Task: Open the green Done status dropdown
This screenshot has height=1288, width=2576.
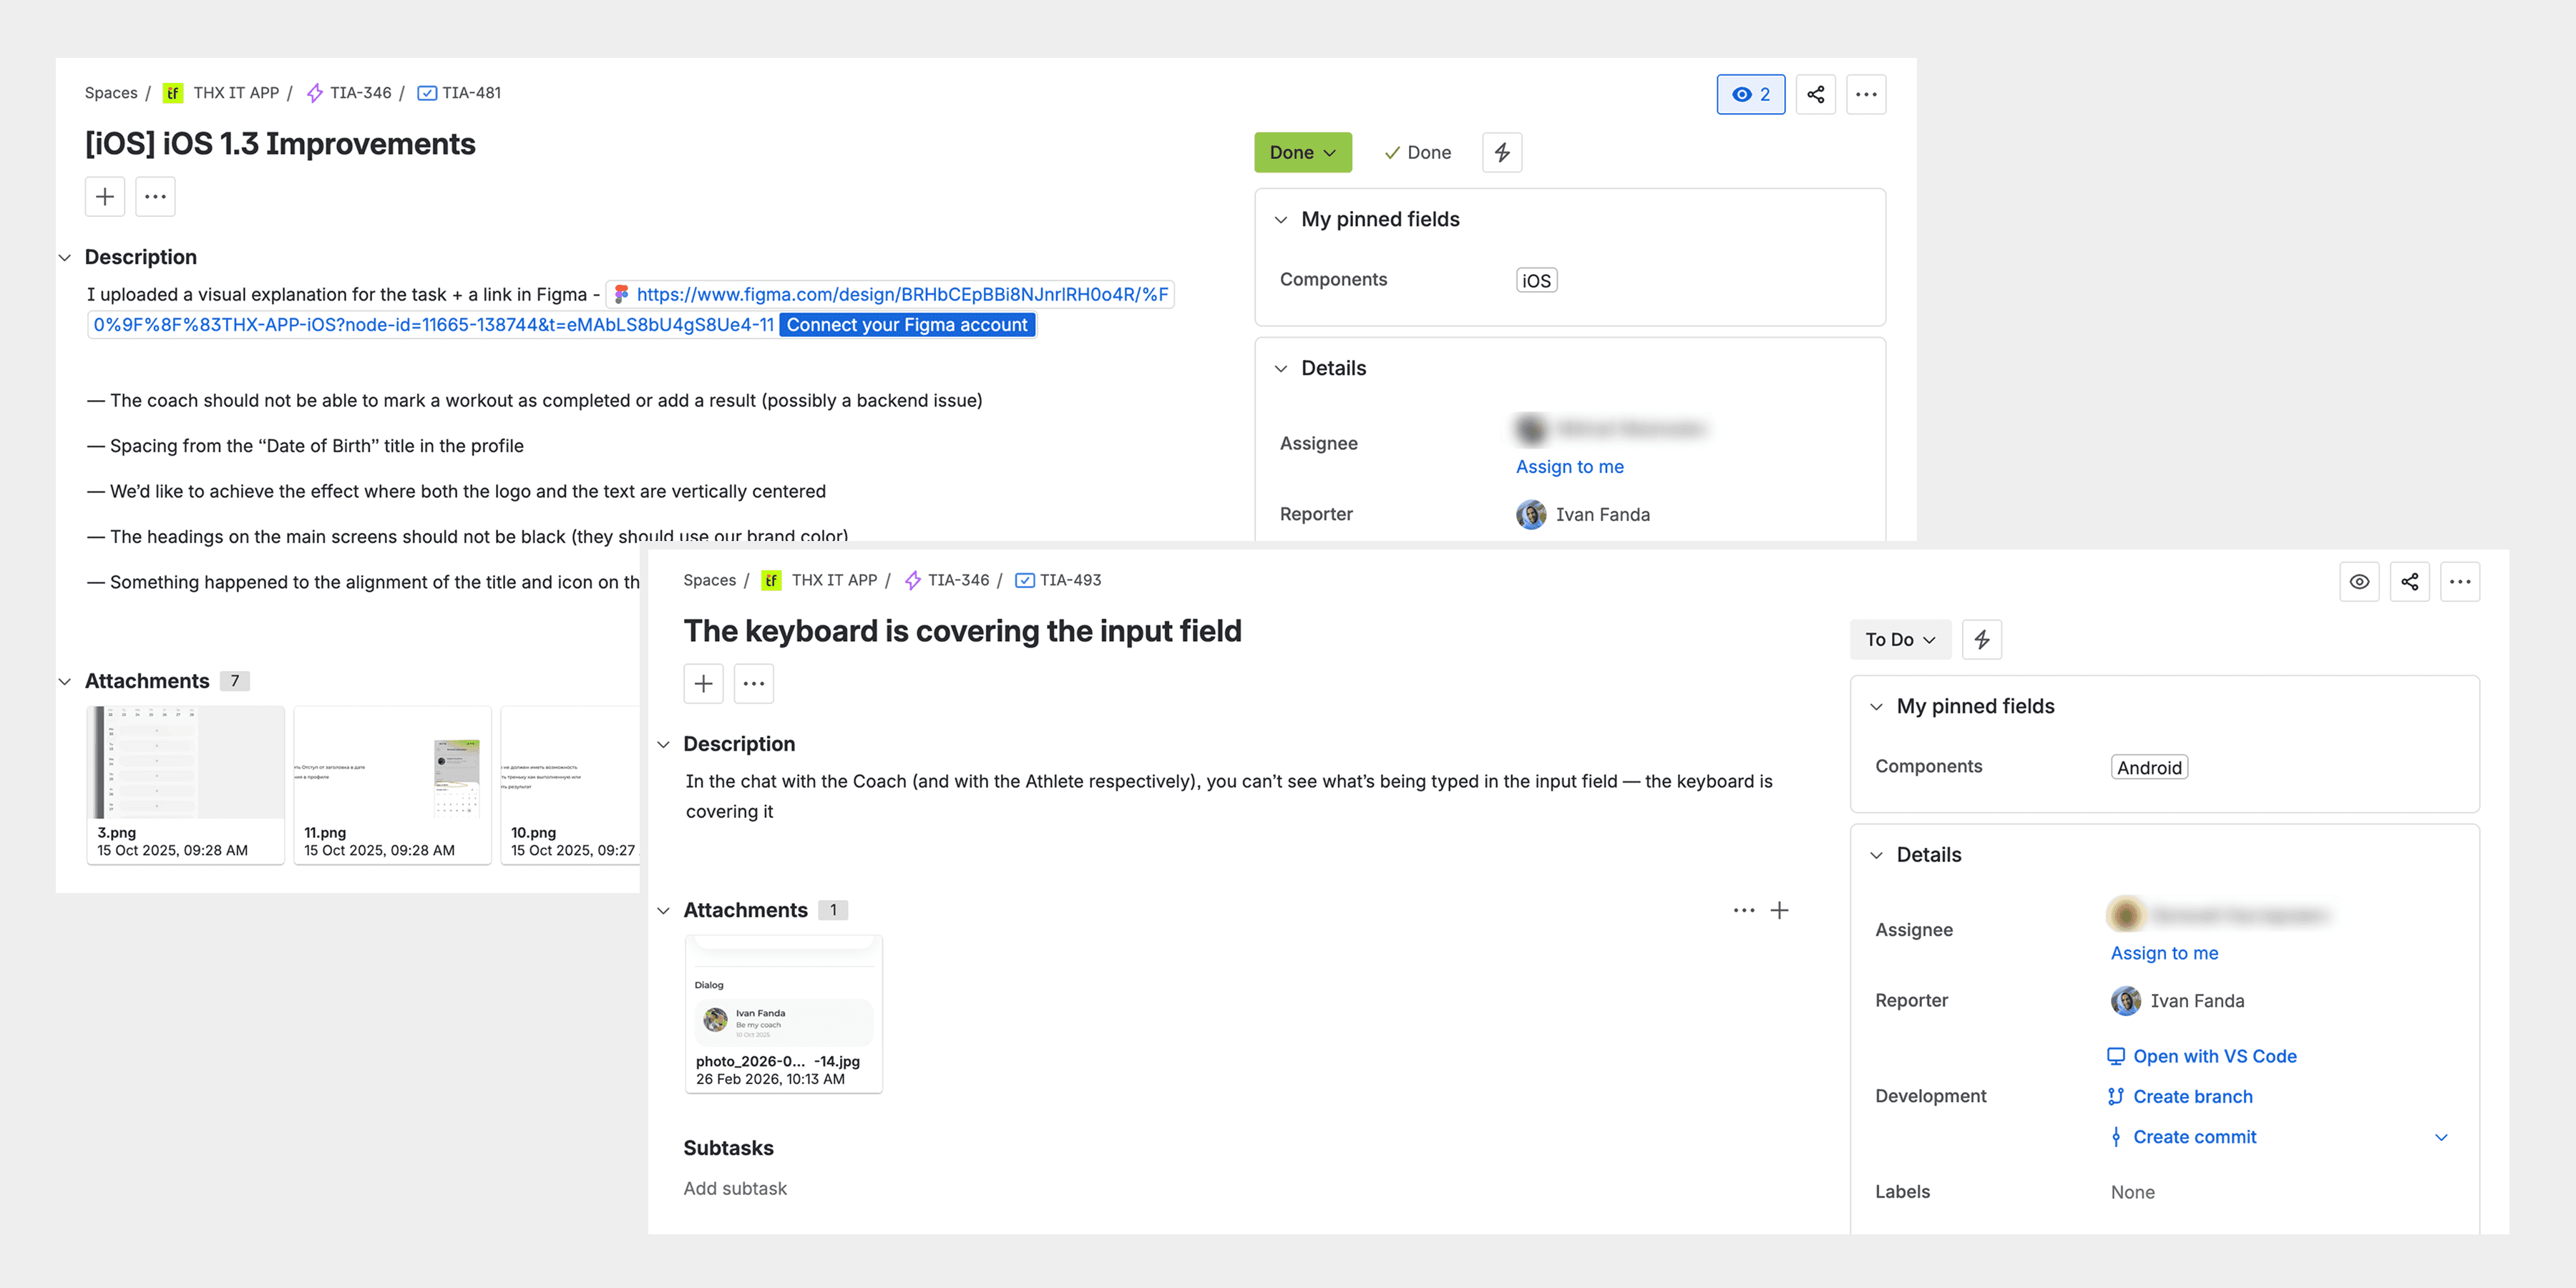Action: click(x=1302, y=152)
